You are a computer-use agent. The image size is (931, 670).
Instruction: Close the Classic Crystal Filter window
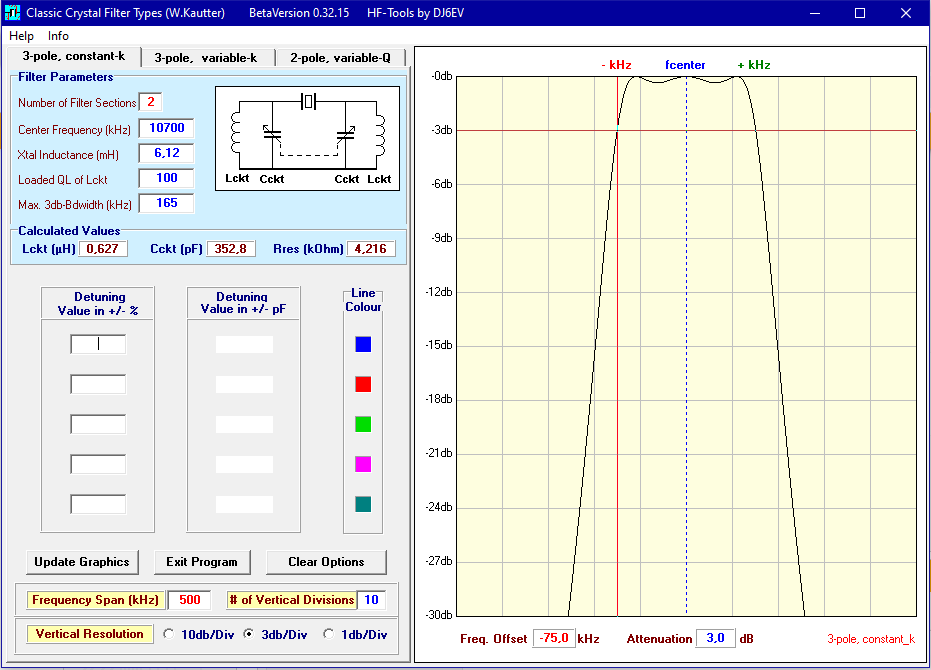pos(905,13)
